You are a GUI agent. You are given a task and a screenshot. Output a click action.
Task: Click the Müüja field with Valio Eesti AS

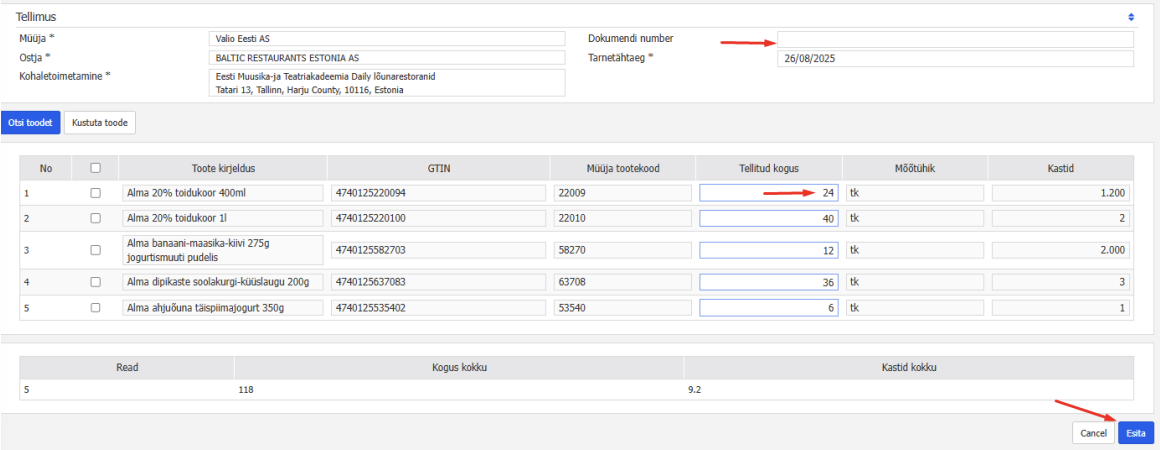click(x=387, y=39)
